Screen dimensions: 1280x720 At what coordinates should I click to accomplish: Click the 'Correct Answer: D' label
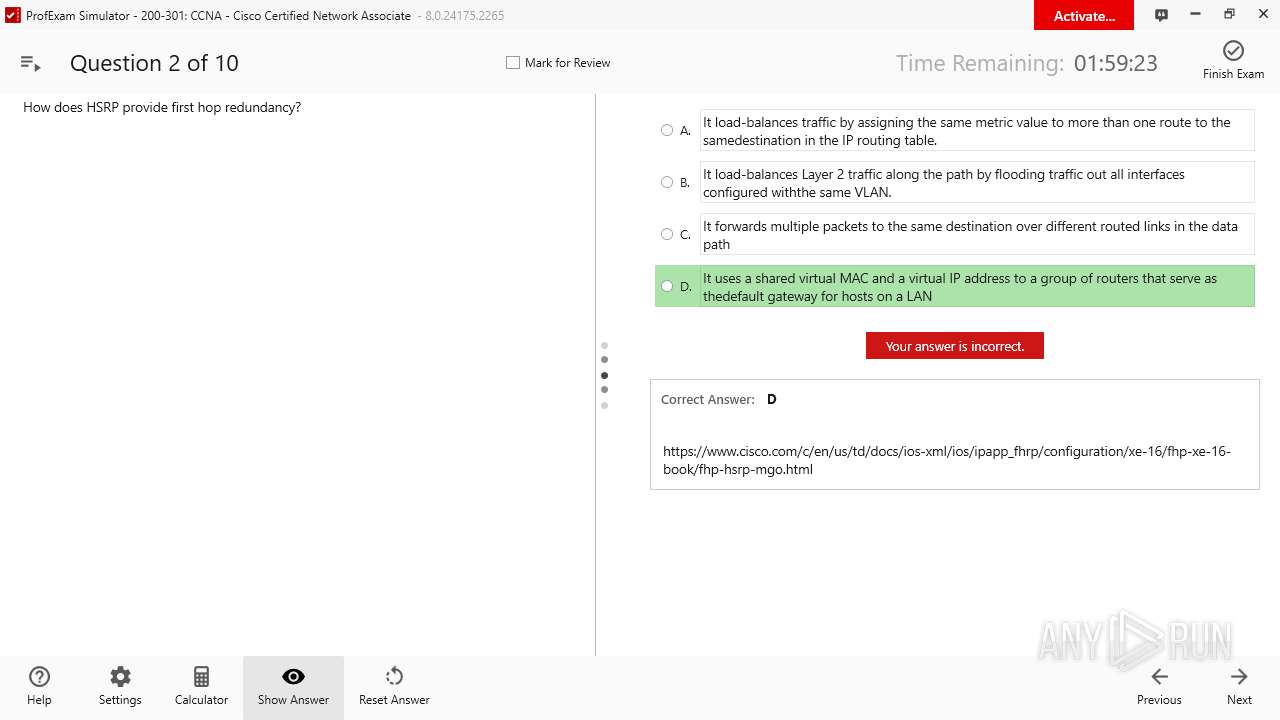[x=719, y=399]
